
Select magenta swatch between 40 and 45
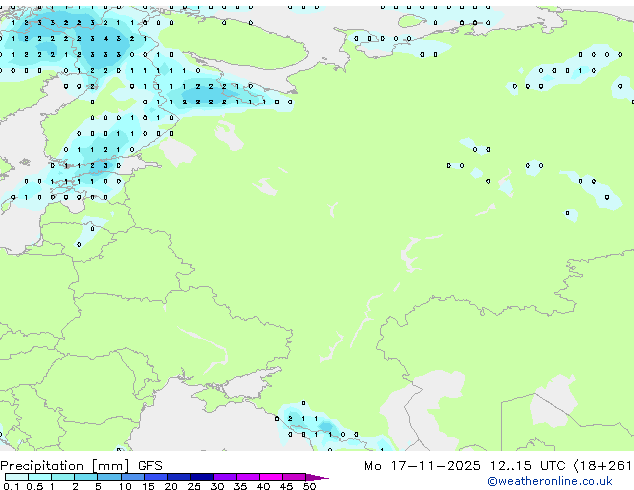pyautogui.click(x=271, y=477)
